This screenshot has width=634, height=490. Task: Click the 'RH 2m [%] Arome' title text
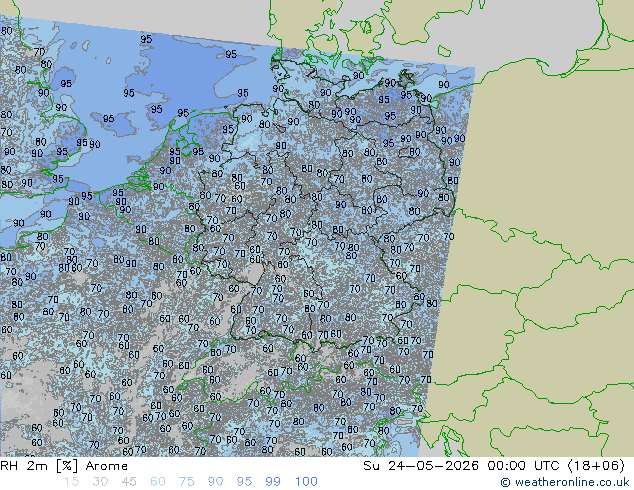point(64,466)
